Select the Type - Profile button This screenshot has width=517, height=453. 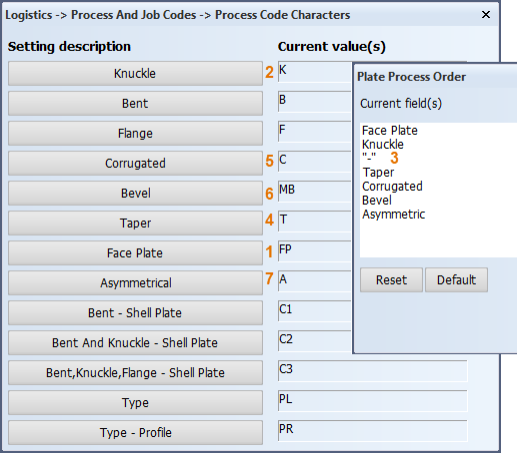[135, 432]
